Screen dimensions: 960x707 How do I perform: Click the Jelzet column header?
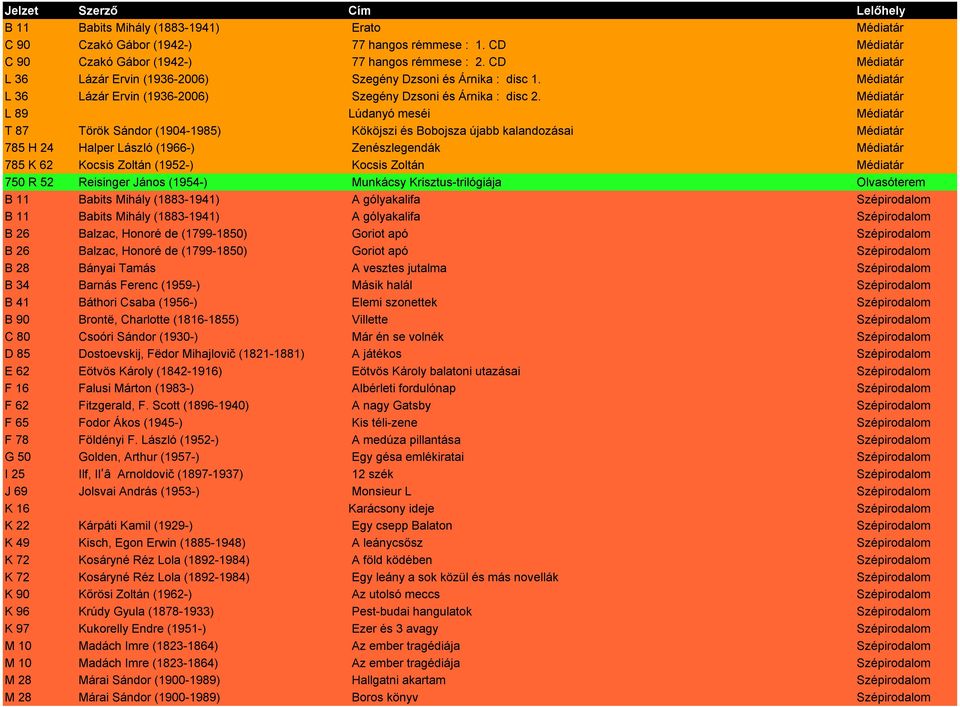pyautogui.click(x=21, y=10)
